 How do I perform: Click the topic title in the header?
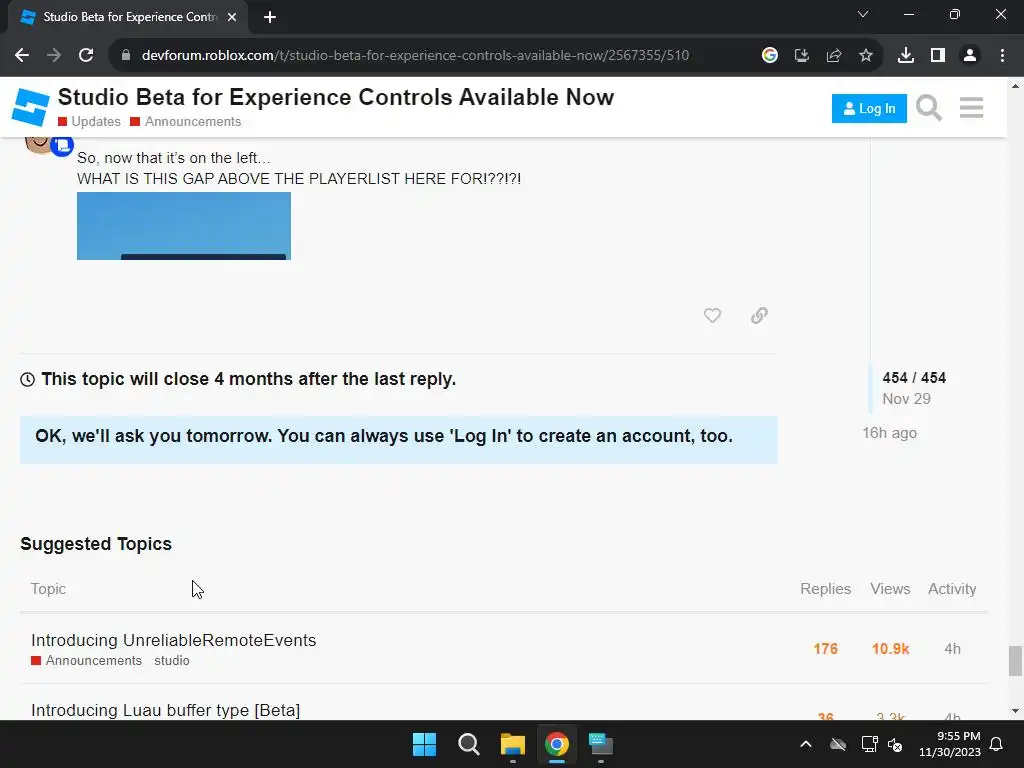tap(336, 97)
